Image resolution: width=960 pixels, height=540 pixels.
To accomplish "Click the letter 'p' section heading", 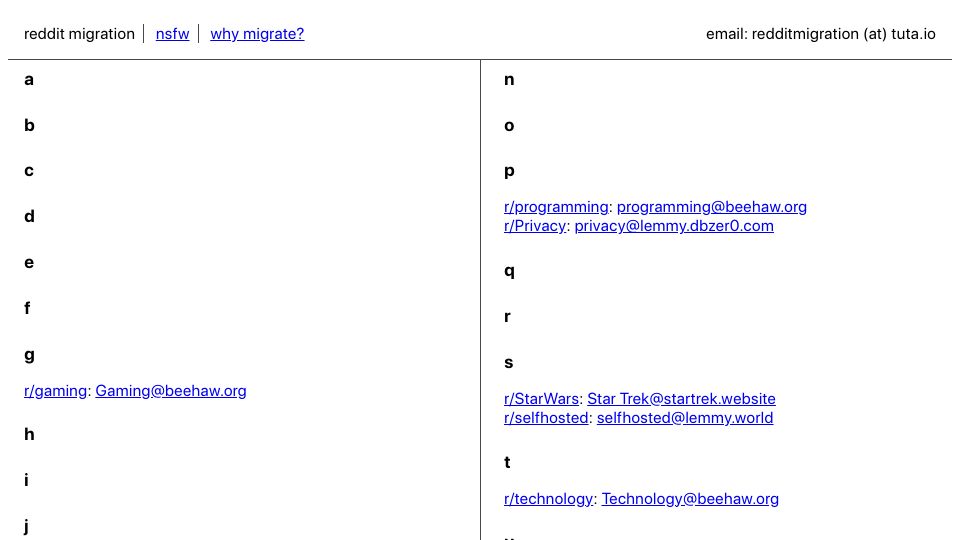I will click(x=509, y=171).
